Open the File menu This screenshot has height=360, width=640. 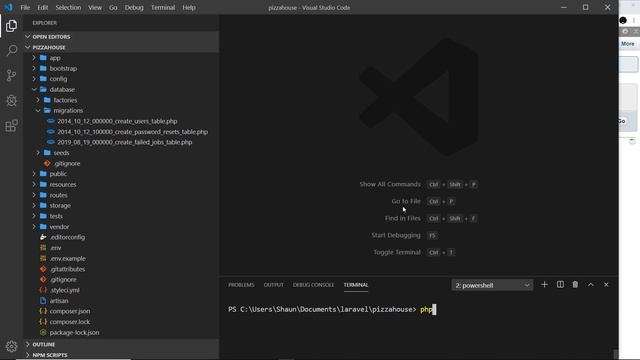tap(25, 7)
